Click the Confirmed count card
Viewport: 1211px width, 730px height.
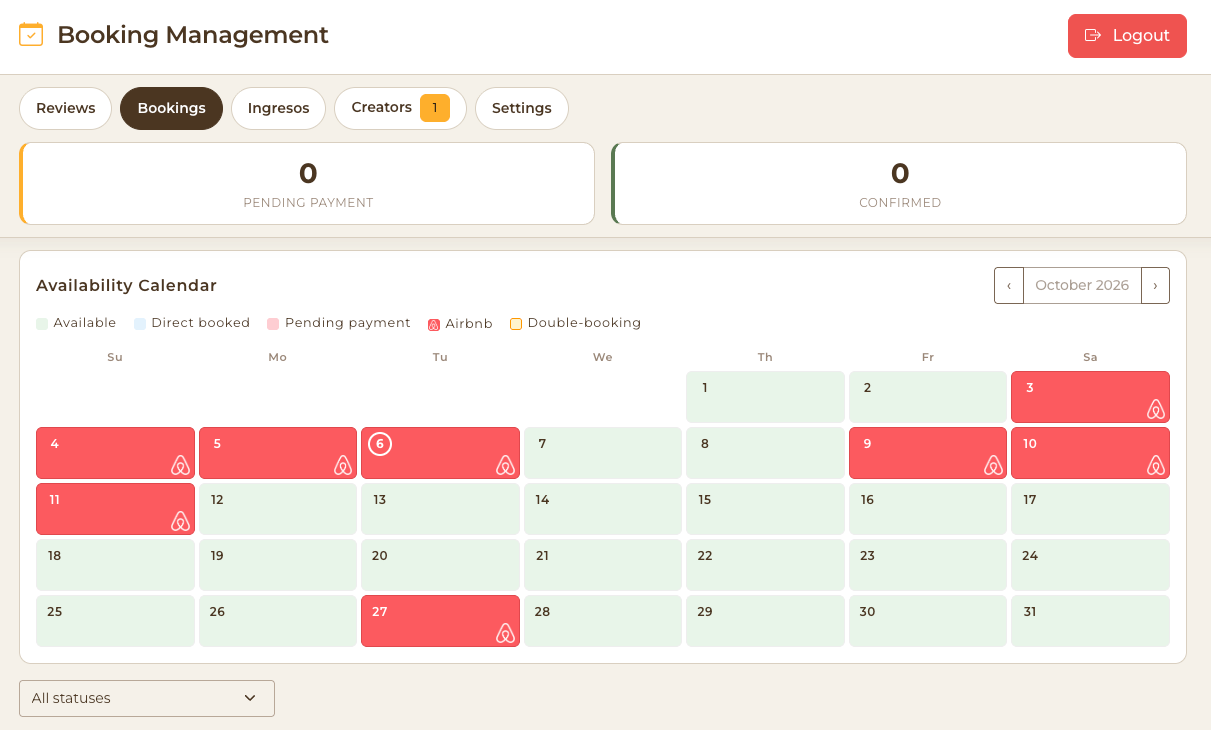click(899, 184)
